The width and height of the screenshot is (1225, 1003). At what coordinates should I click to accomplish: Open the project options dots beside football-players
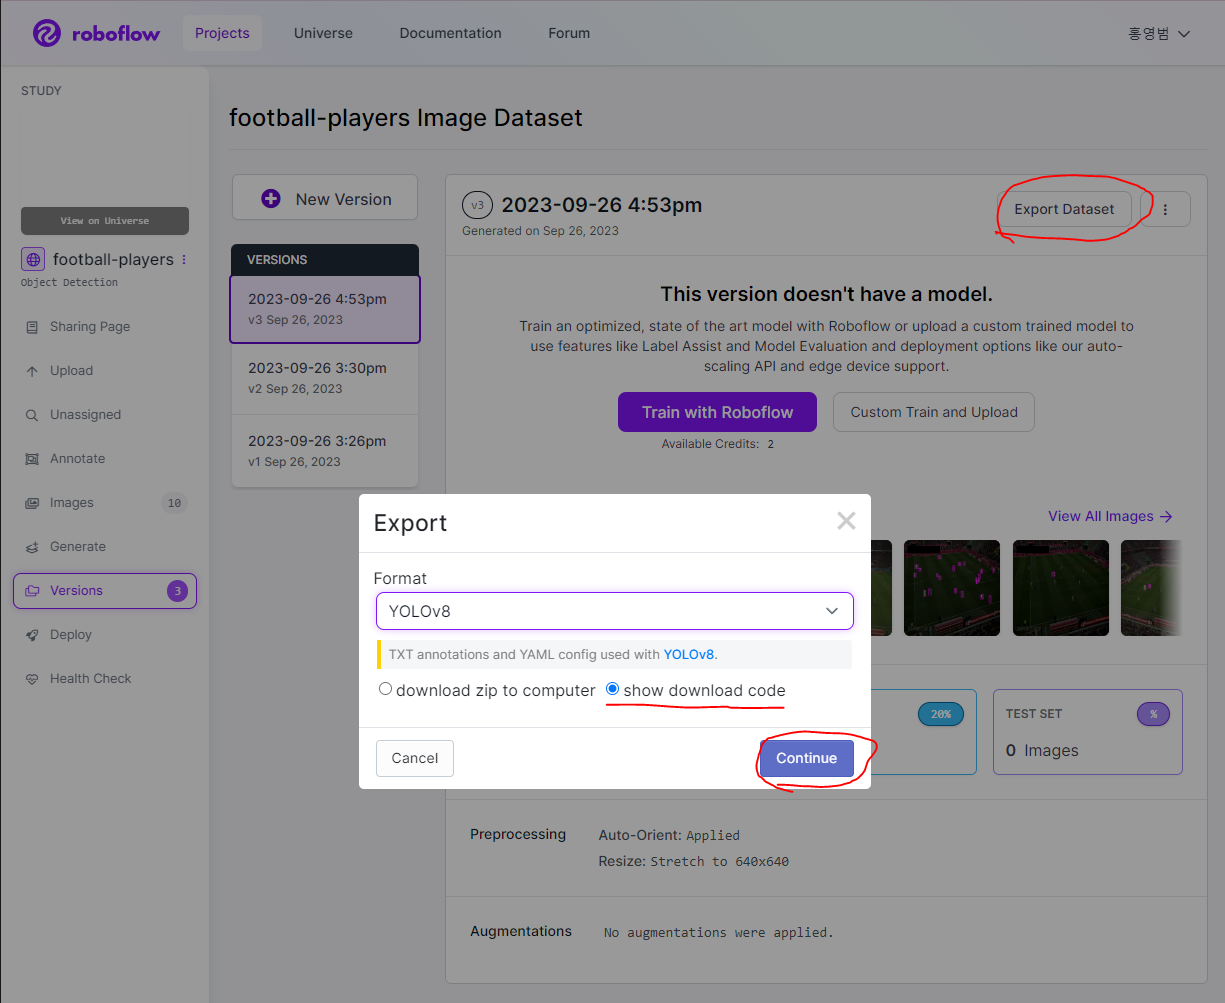pyautogui.click(x=184, y=259)
